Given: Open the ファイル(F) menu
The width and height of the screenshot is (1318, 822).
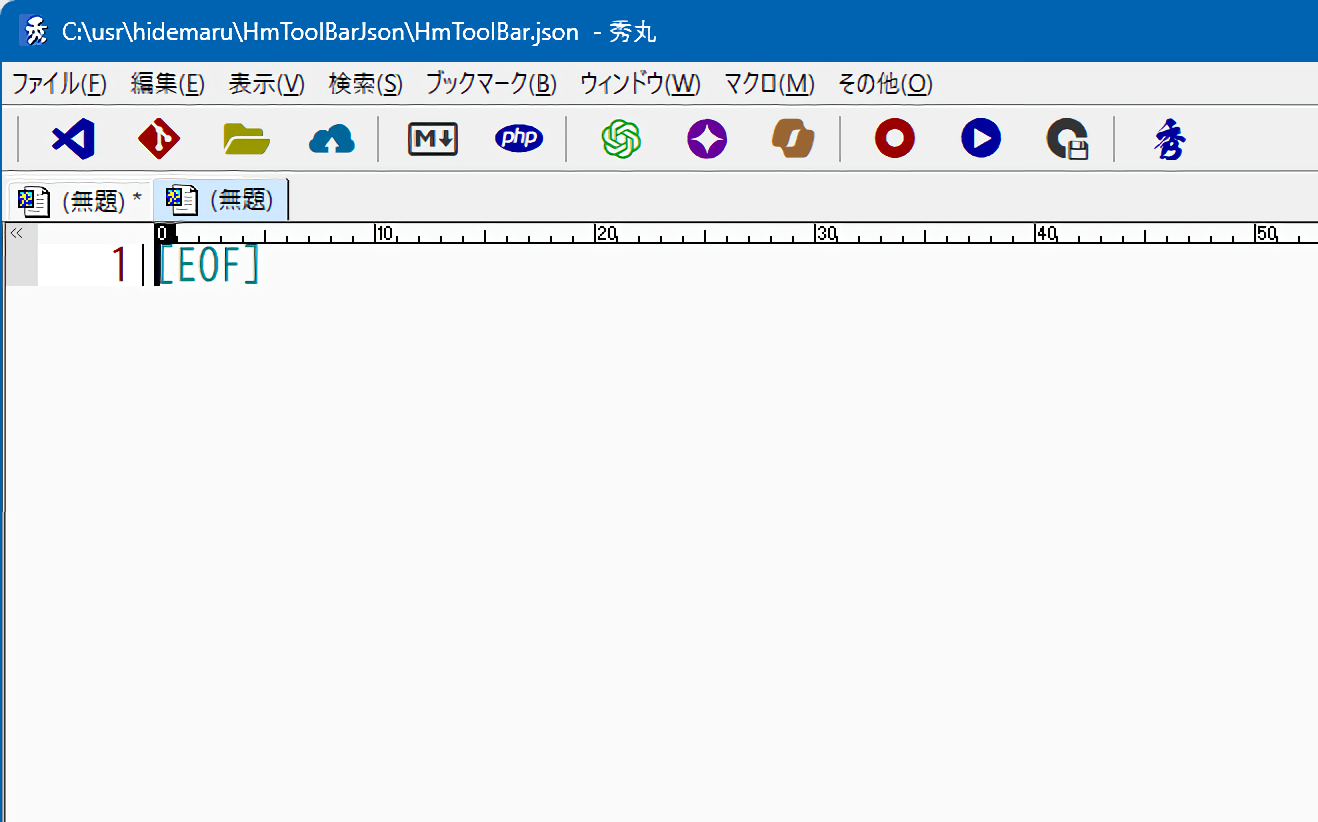Looking at the screenshot, I should click(x=59, y=84).
